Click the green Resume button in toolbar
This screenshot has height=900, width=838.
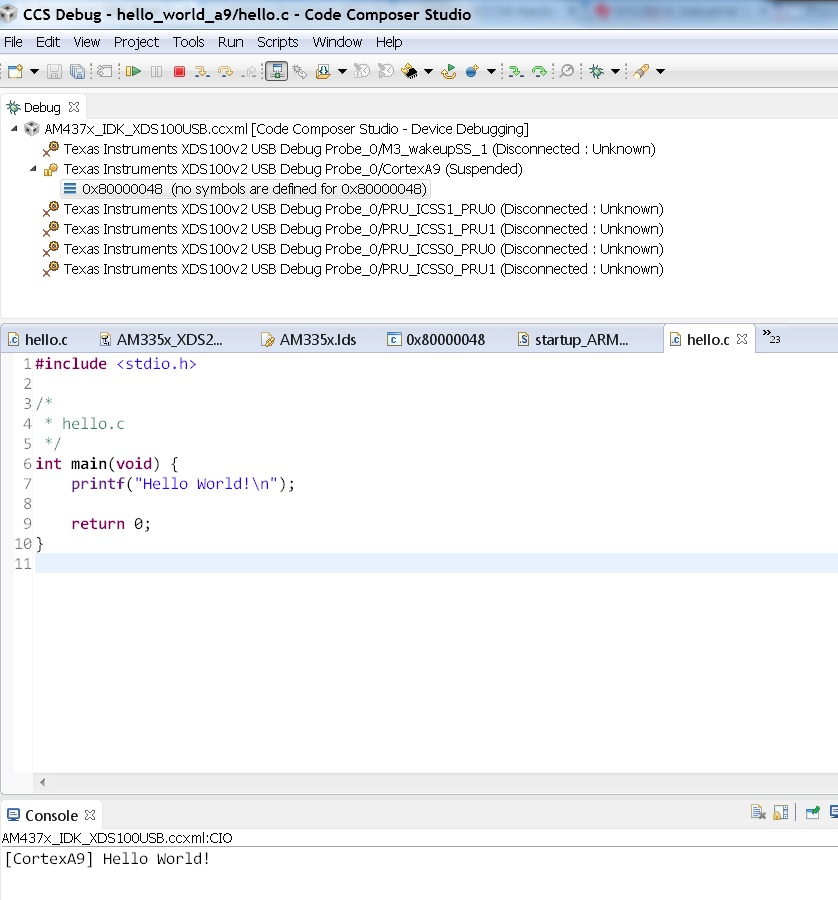pyautogui.click(x=132, y=71)
